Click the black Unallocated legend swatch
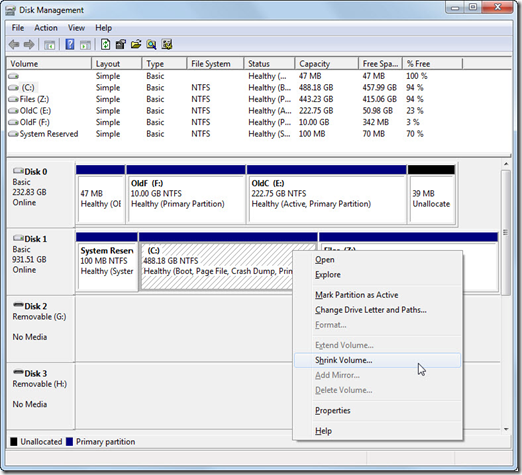Viewport: 522px width, 475px height. pos(14,442)
